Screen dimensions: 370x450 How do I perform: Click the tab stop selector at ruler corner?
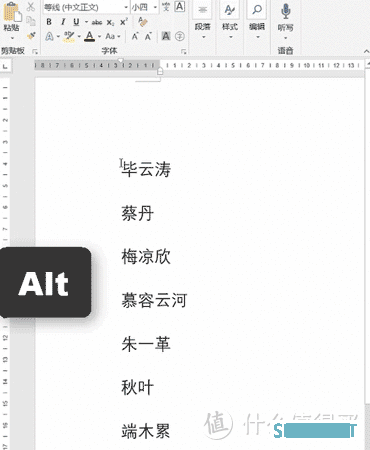tap(5, 66)
